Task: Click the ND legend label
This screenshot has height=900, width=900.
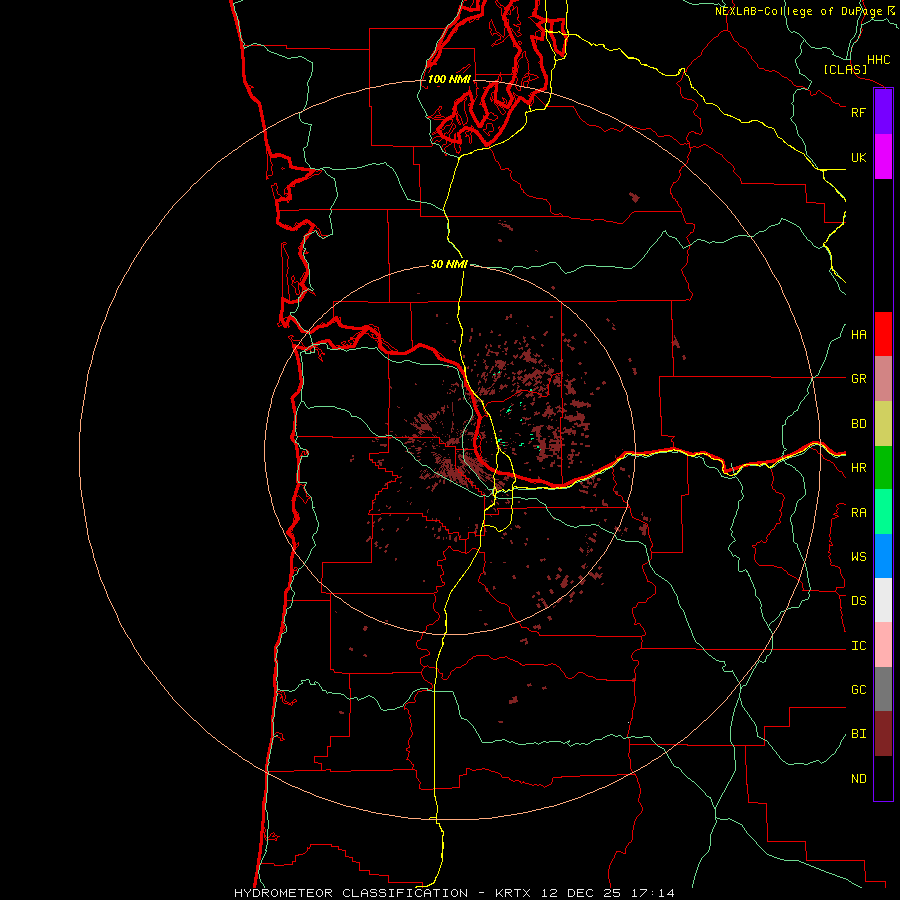Action: [858, 779]
